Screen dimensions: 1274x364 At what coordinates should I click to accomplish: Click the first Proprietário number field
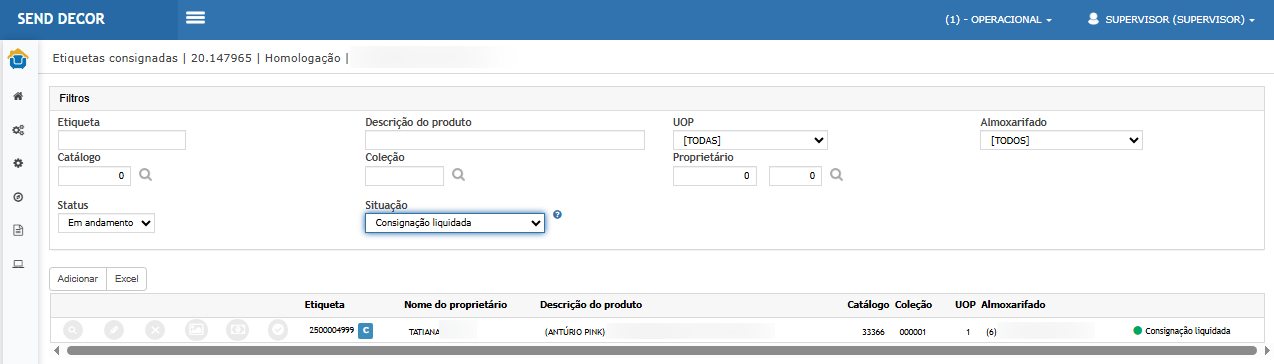(716, 176)
